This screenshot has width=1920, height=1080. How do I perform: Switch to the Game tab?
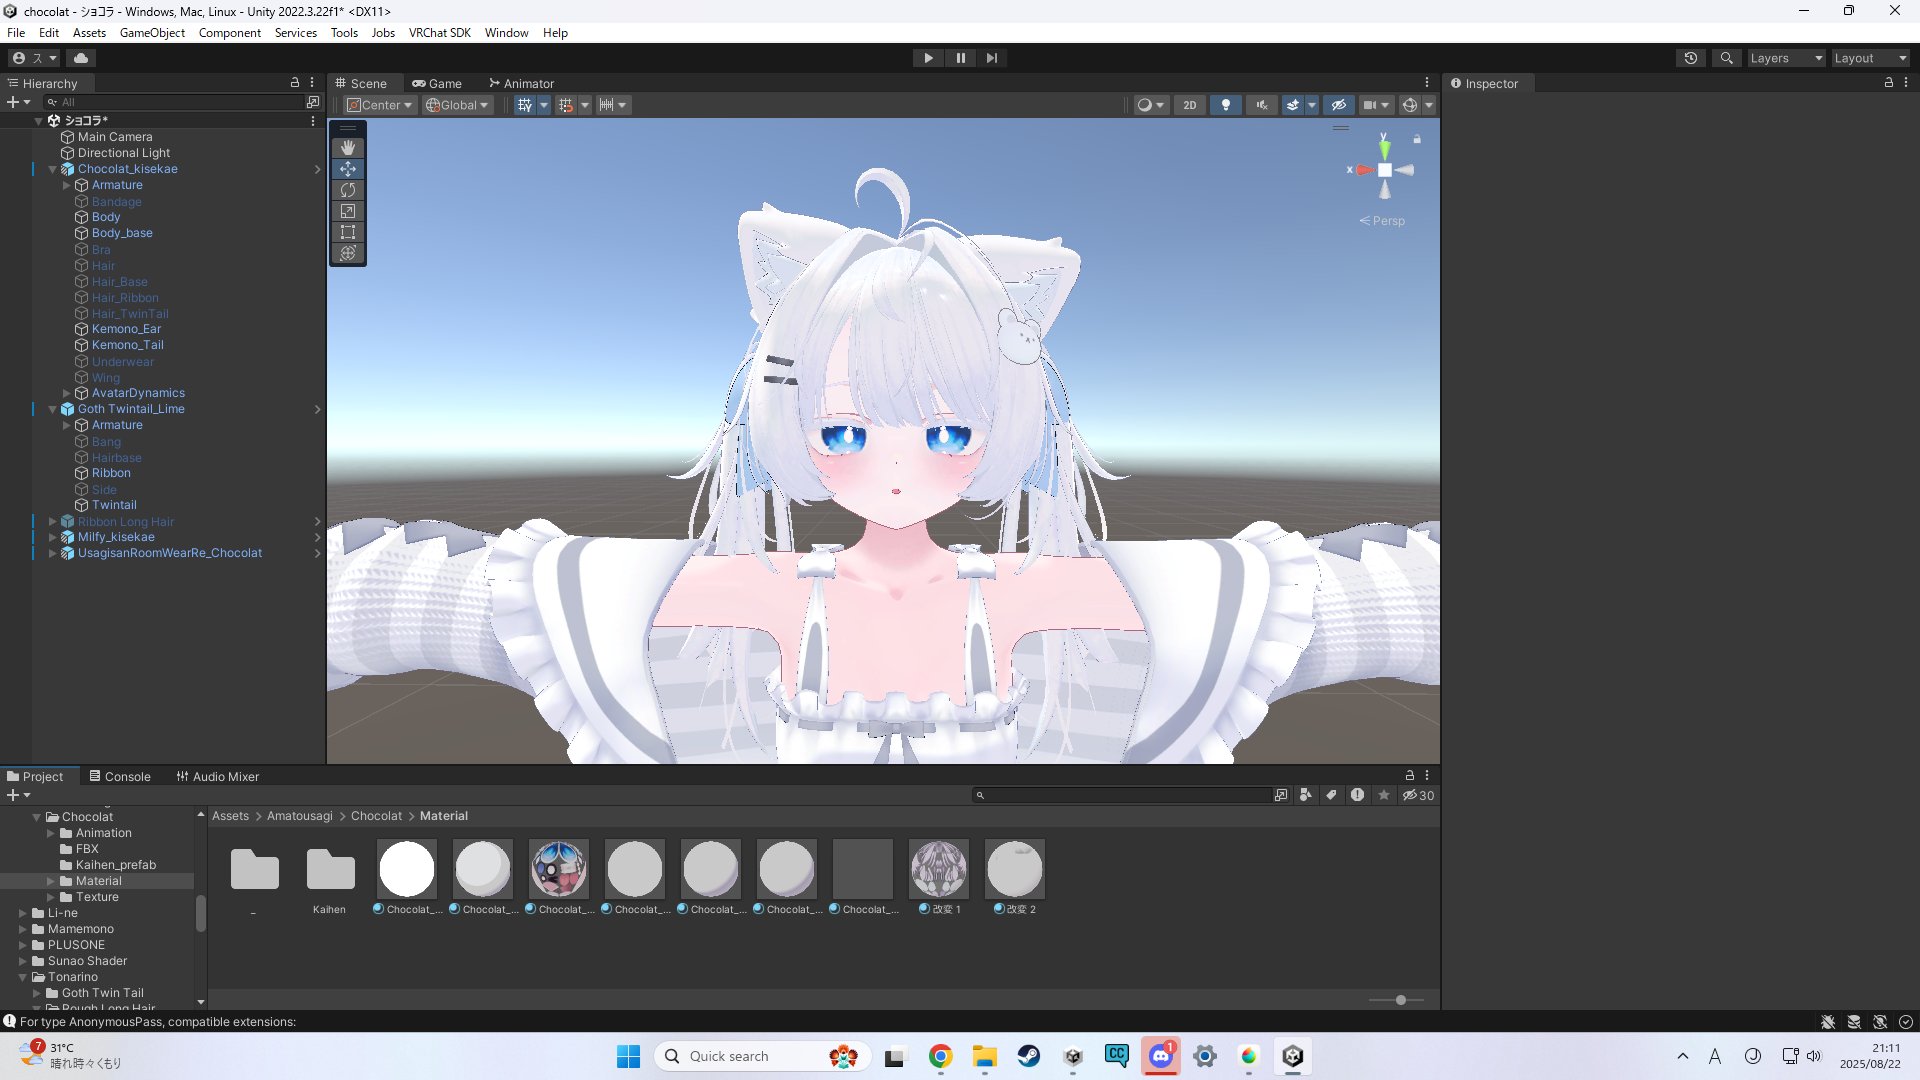437,84
